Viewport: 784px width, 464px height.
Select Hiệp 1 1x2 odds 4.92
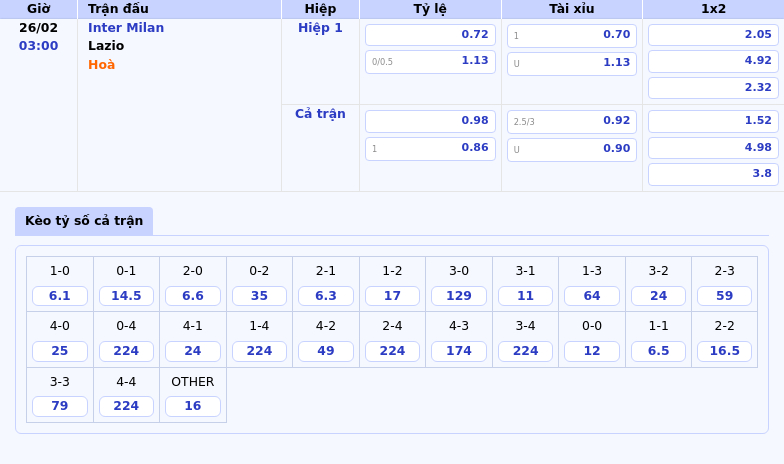tap(714, 61)
